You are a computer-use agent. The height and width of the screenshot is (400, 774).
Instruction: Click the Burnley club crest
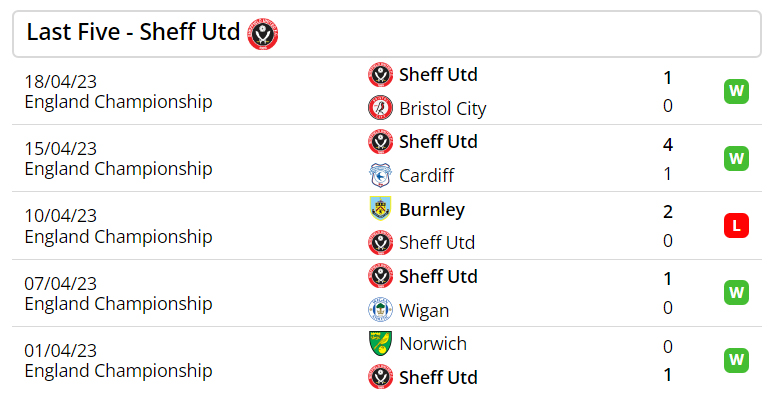pos(381,208)
